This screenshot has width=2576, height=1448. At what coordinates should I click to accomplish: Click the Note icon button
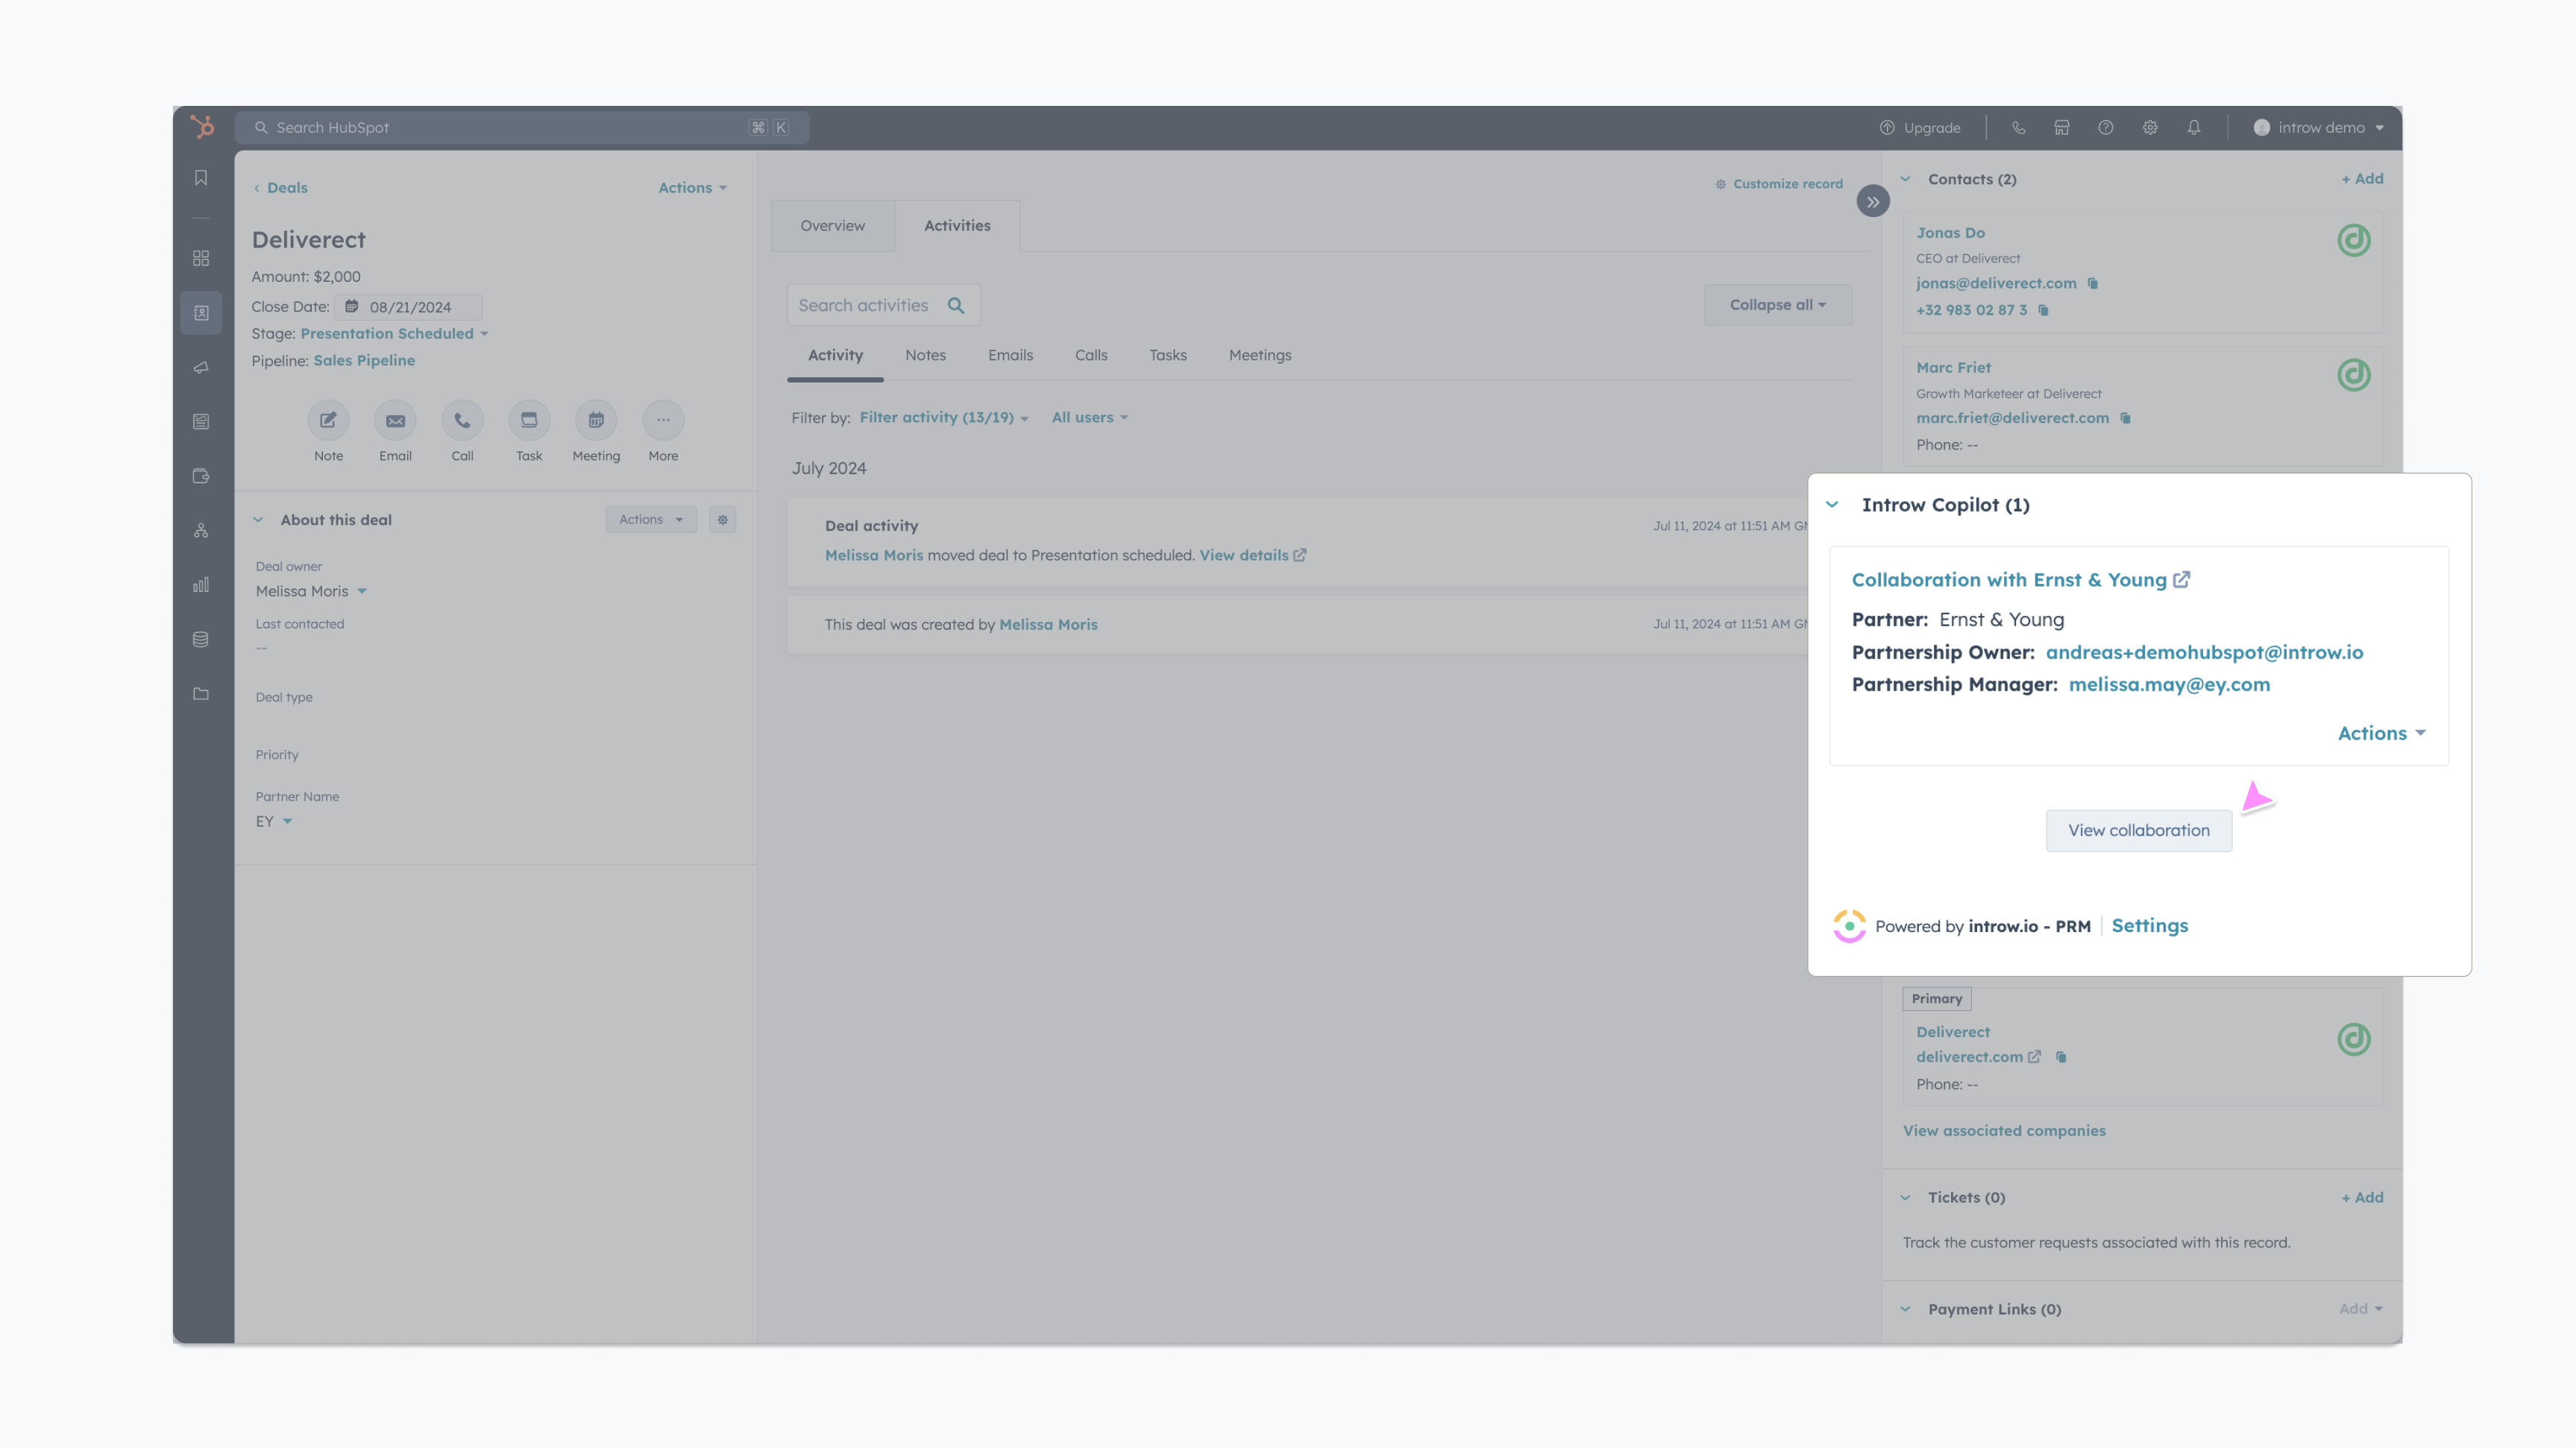[x=328, y=421]
